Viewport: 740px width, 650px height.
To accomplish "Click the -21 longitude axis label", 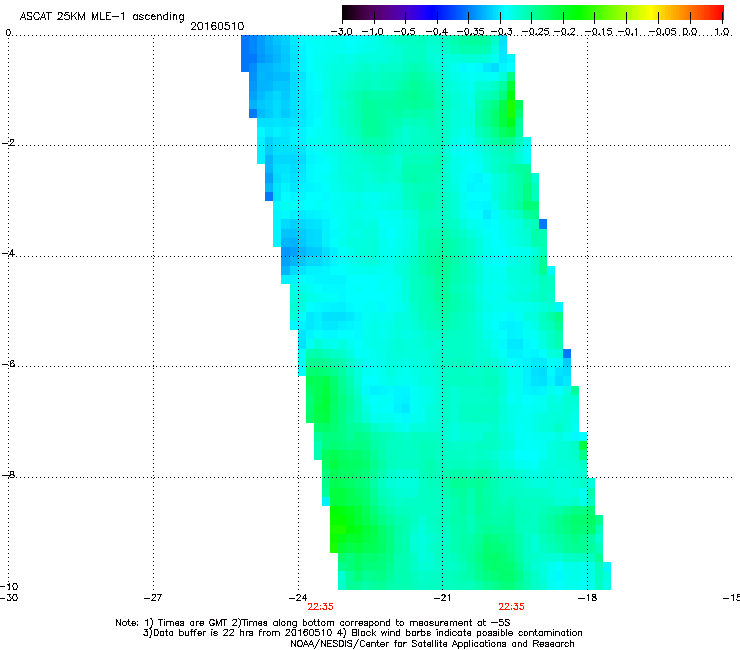I will click(x=442, y=597).
